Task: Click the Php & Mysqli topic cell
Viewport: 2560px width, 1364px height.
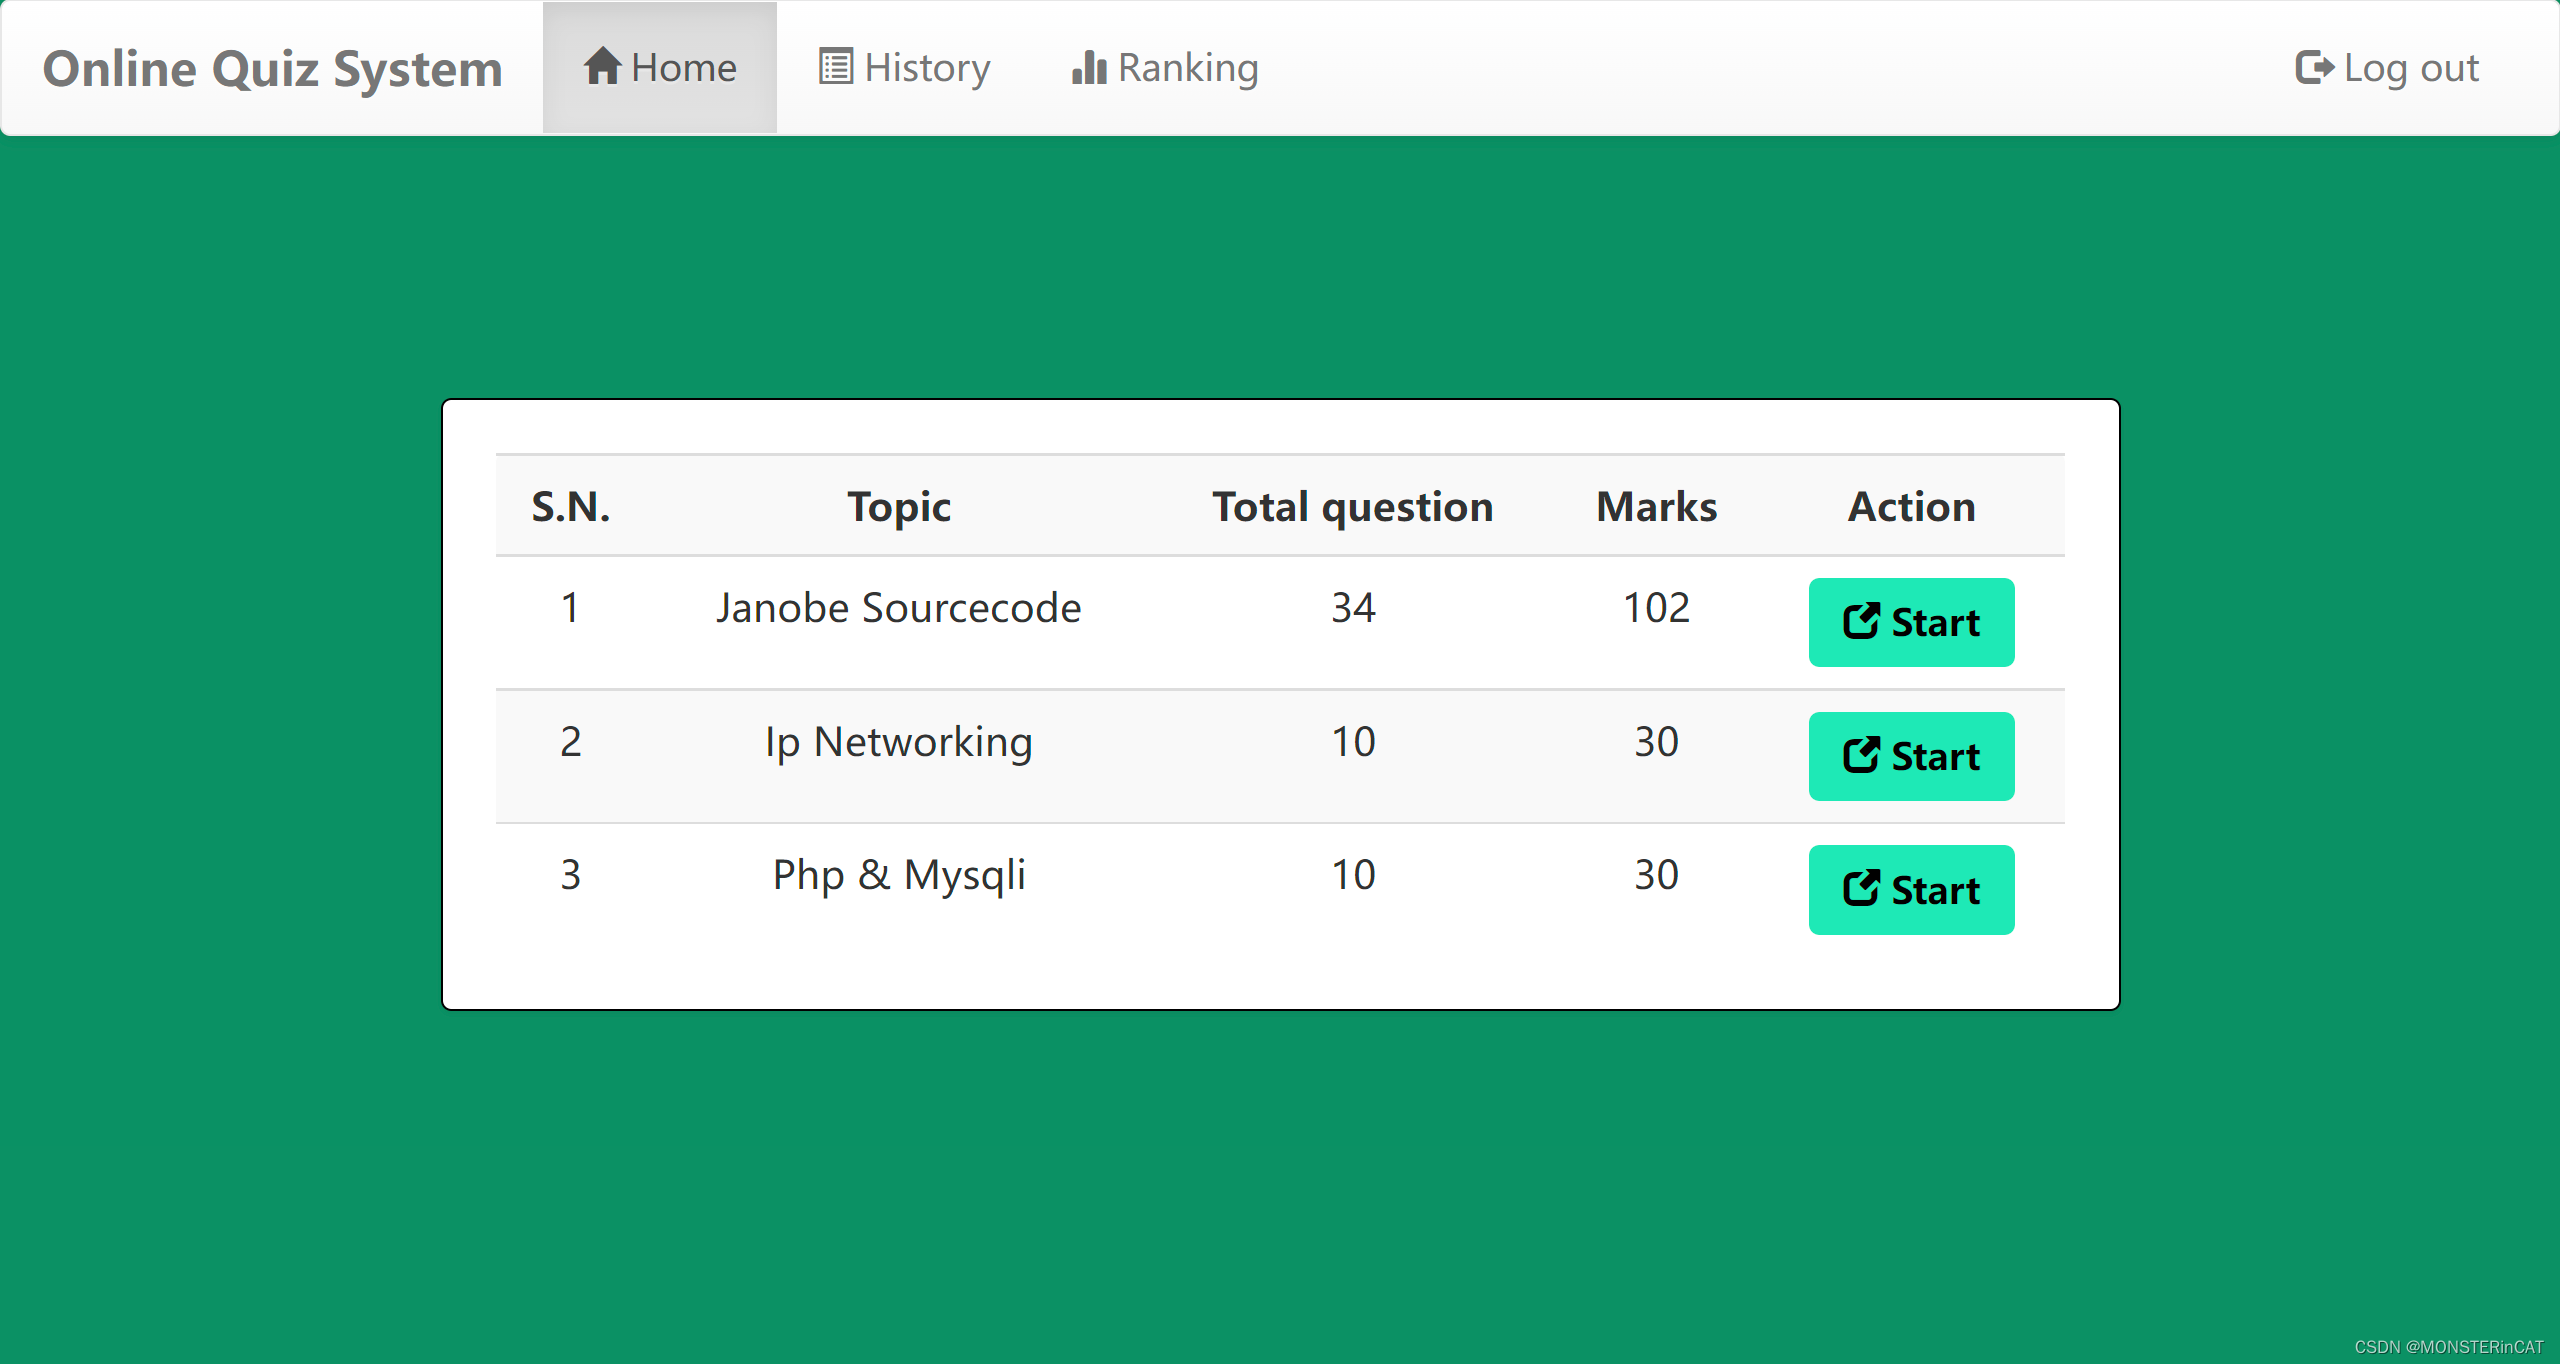Action: (x=899, y=875)
